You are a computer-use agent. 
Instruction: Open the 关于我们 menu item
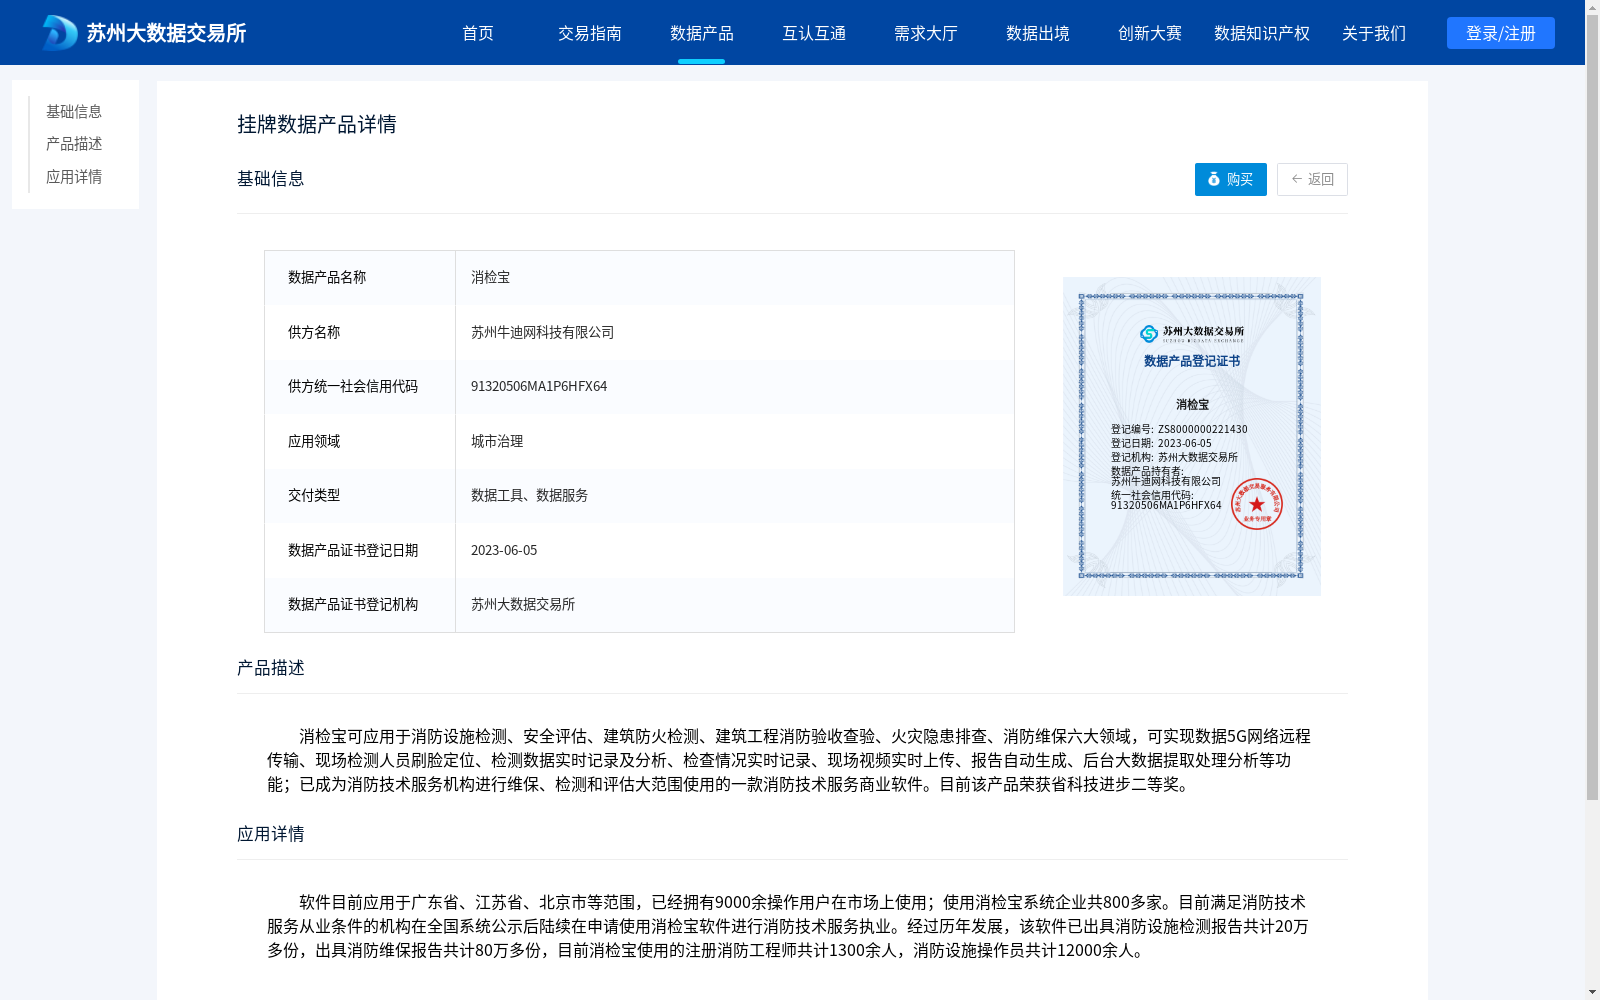[x=1374, y=33]
